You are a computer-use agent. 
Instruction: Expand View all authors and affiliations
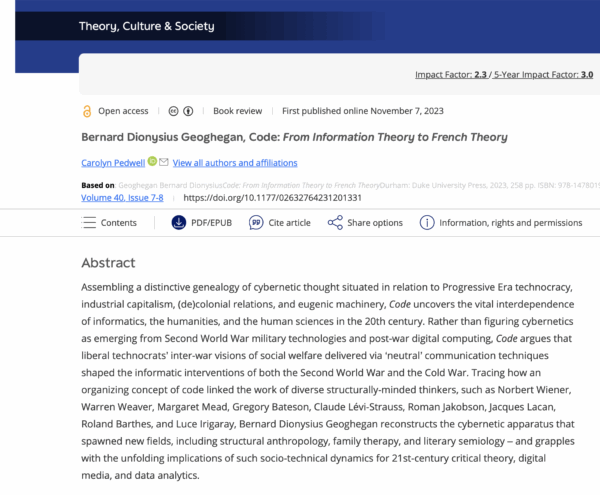235,163
